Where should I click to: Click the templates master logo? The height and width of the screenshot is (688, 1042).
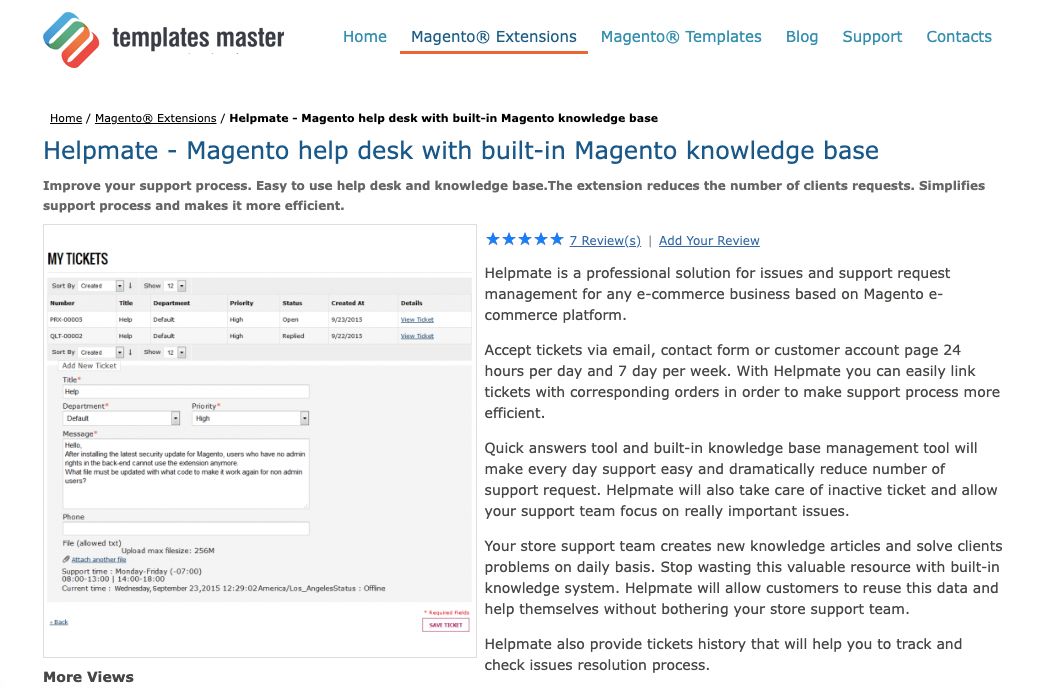pyautogui.click(x=160, y=38)
